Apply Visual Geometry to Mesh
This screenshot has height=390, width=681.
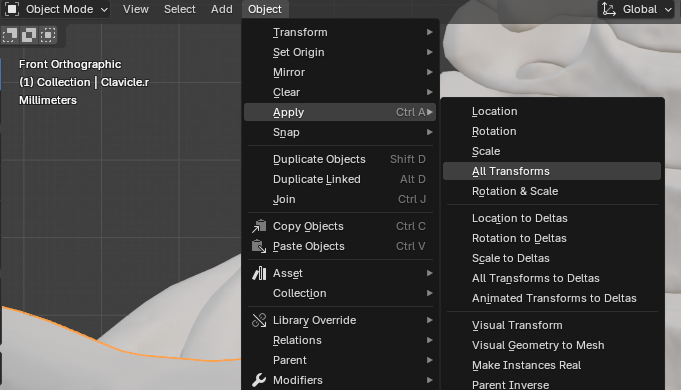tap(552, 345)
